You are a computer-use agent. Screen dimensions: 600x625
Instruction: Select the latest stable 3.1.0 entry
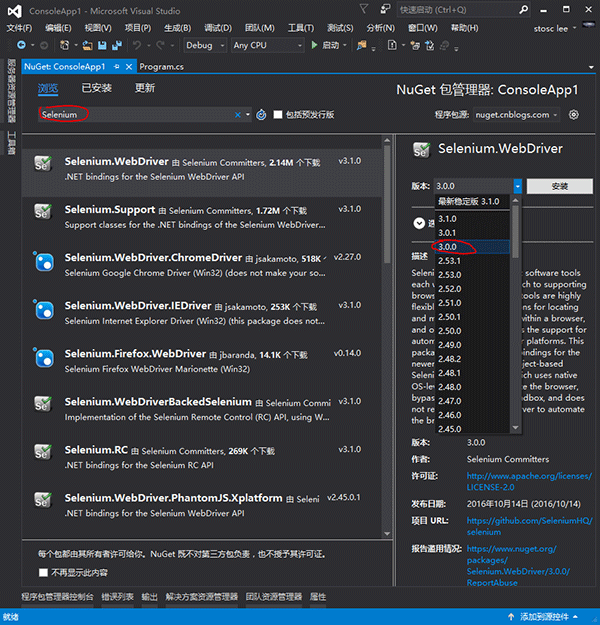click(x=472, y=201)
